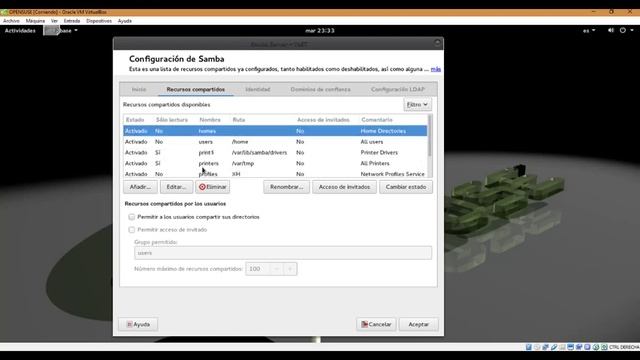Increase maximum shared resources with plus button
The height and width of the screenshot is (360, 640).
click(290, 269)
